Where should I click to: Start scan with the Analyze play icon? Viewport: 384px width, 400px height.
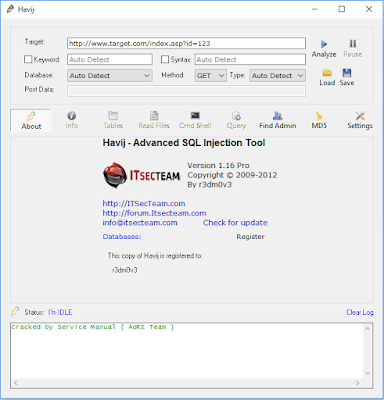click(x=324, y=44)
